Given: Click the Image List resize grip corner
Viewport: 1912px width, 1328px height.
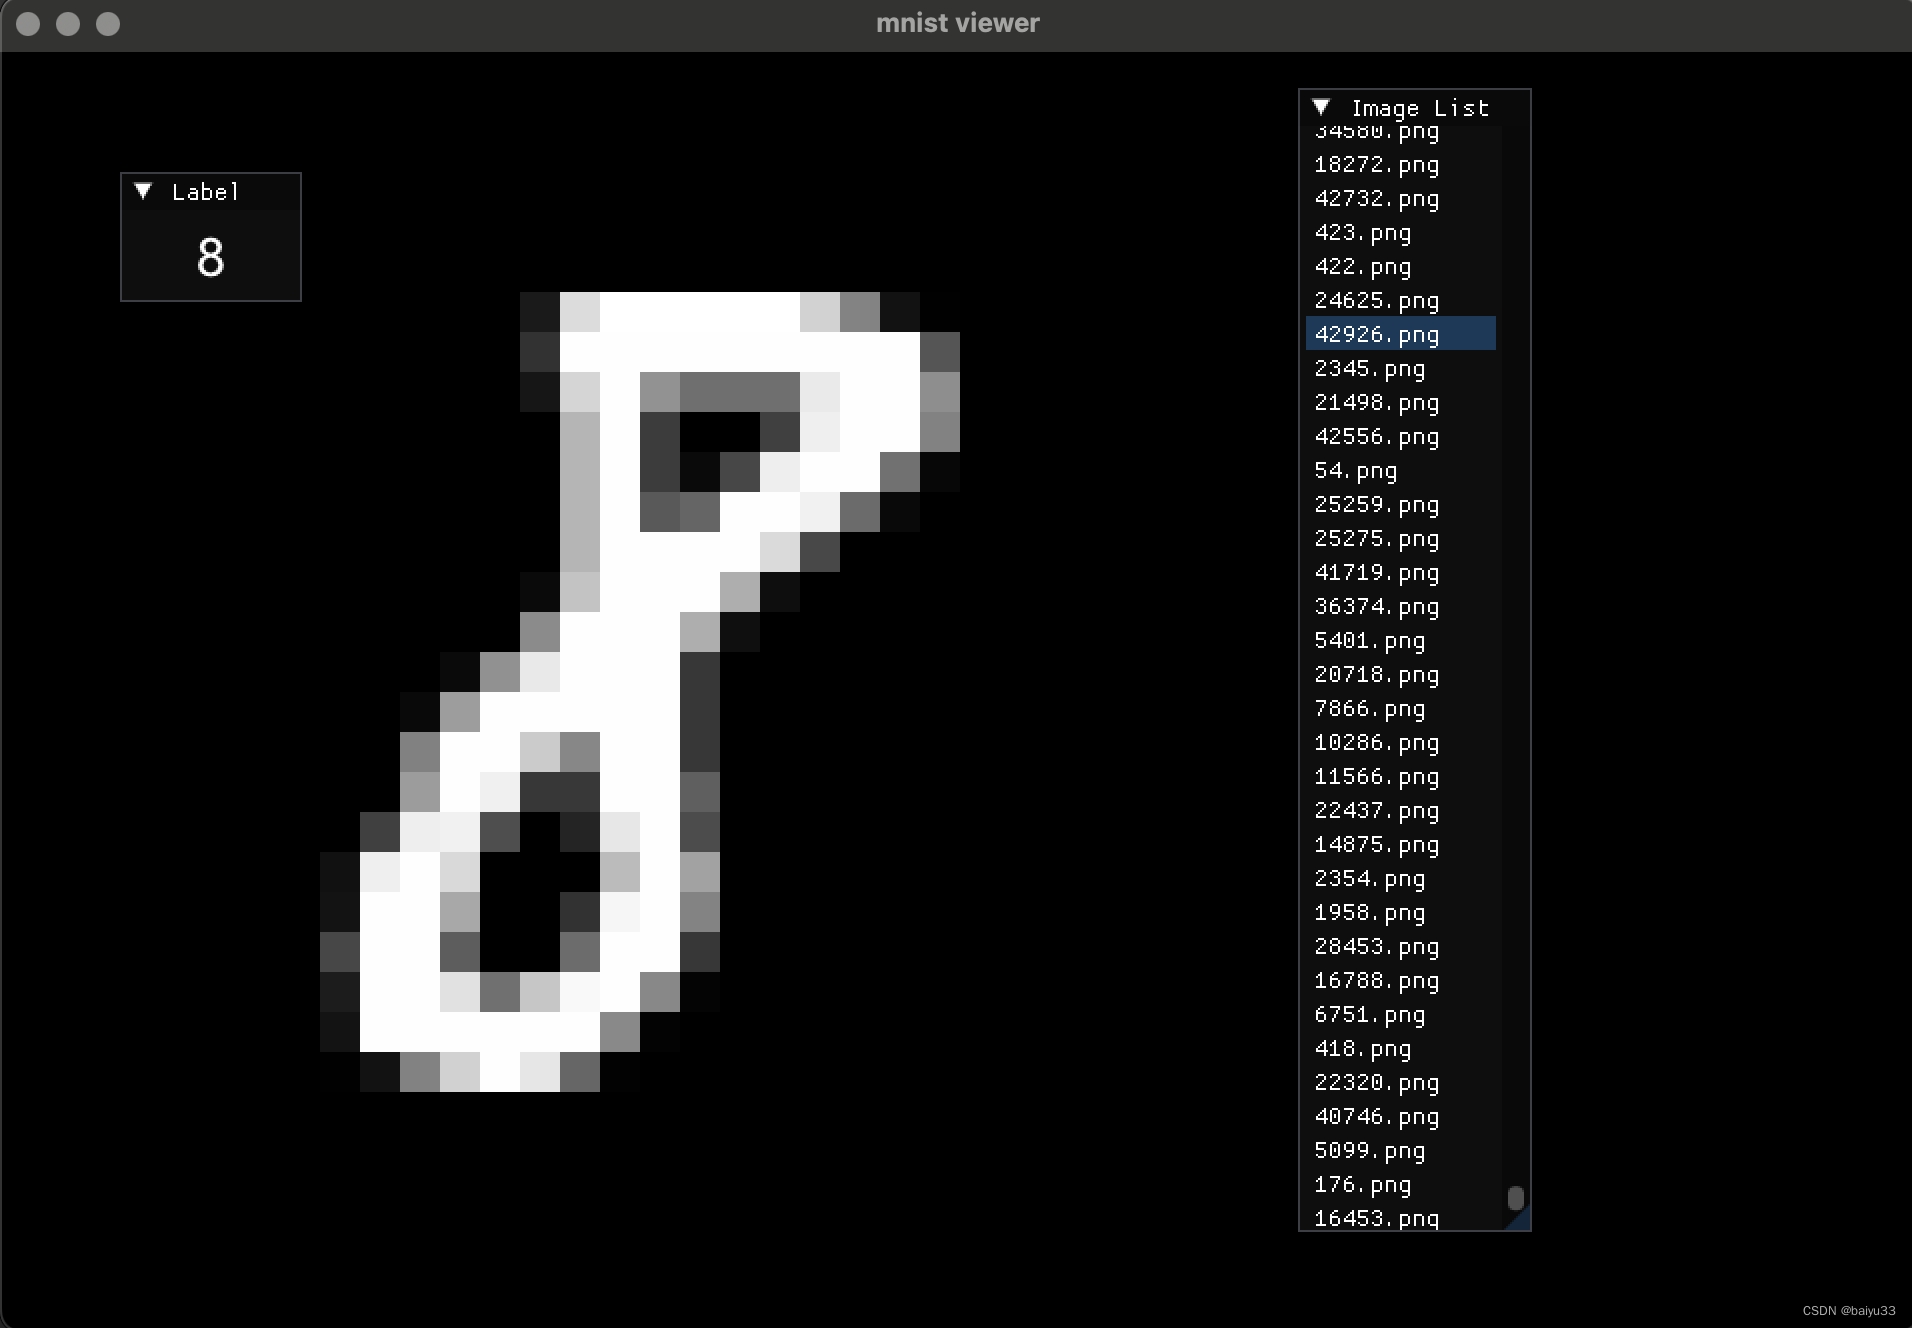Looking at the screenshot, I should 1520,1220.
